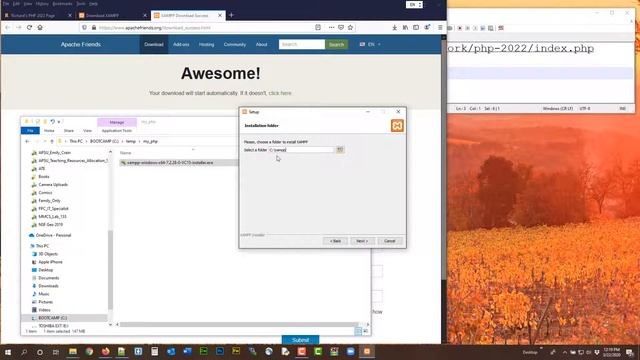Select the Family_Only folder in sidebar
Viewport: 640px width, 360px height.
point(49,201)
